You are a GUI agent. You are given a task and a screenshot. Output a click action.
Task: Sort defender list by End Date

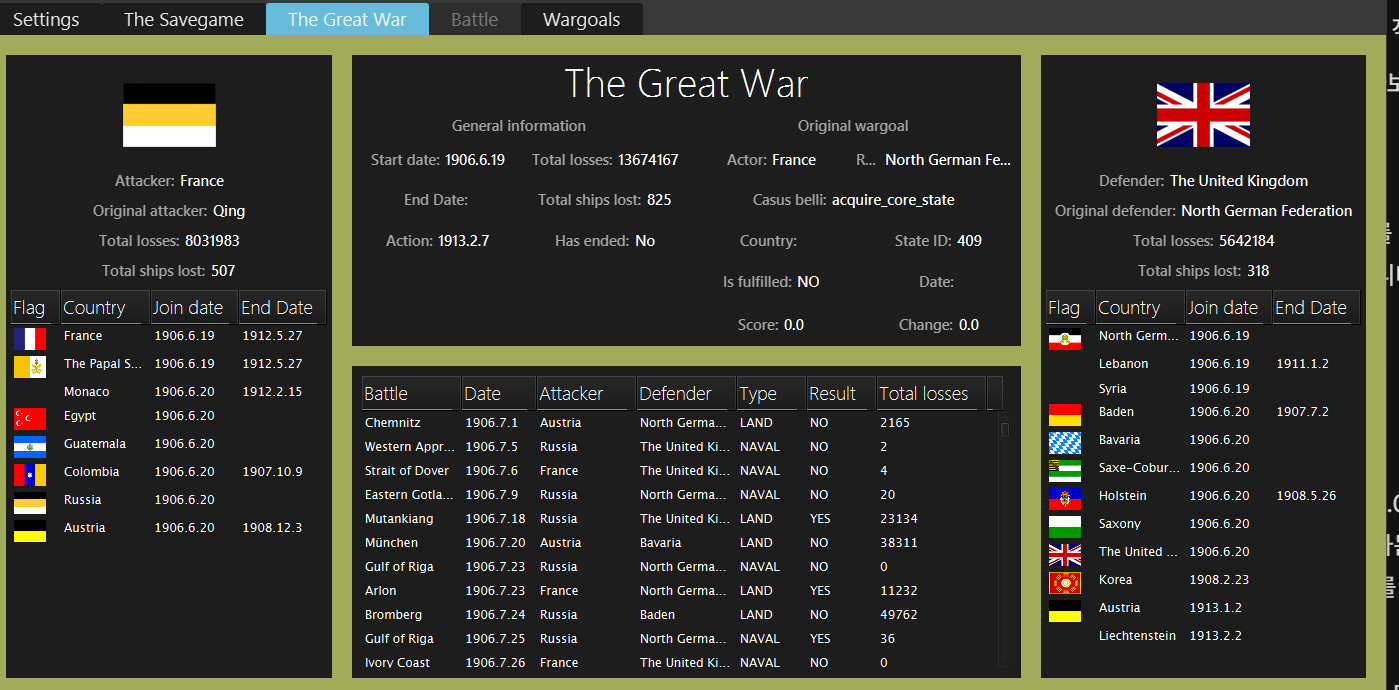pyautogui.click(x=1317, y=308)
